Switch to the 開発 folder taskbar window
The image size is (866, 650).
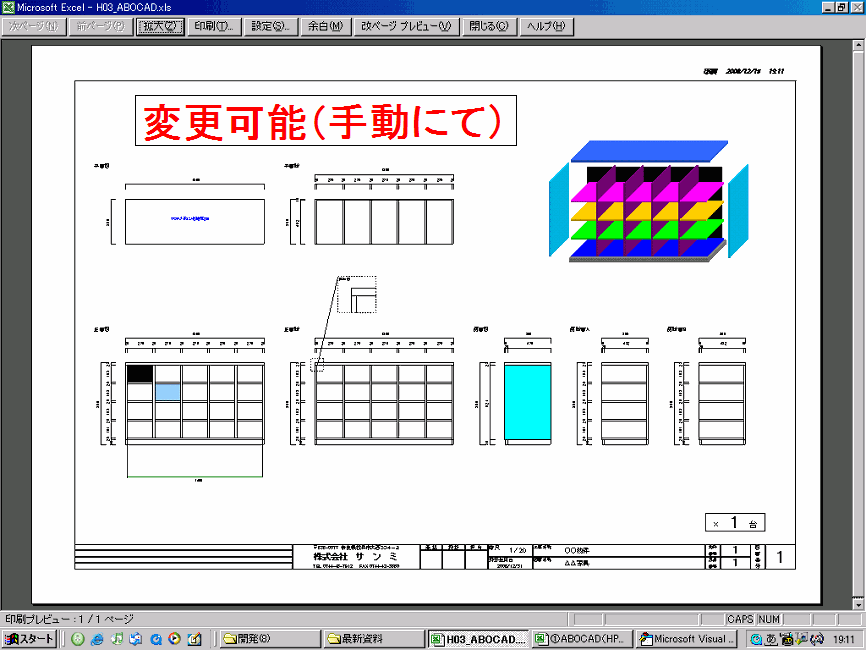click(270, 639)
